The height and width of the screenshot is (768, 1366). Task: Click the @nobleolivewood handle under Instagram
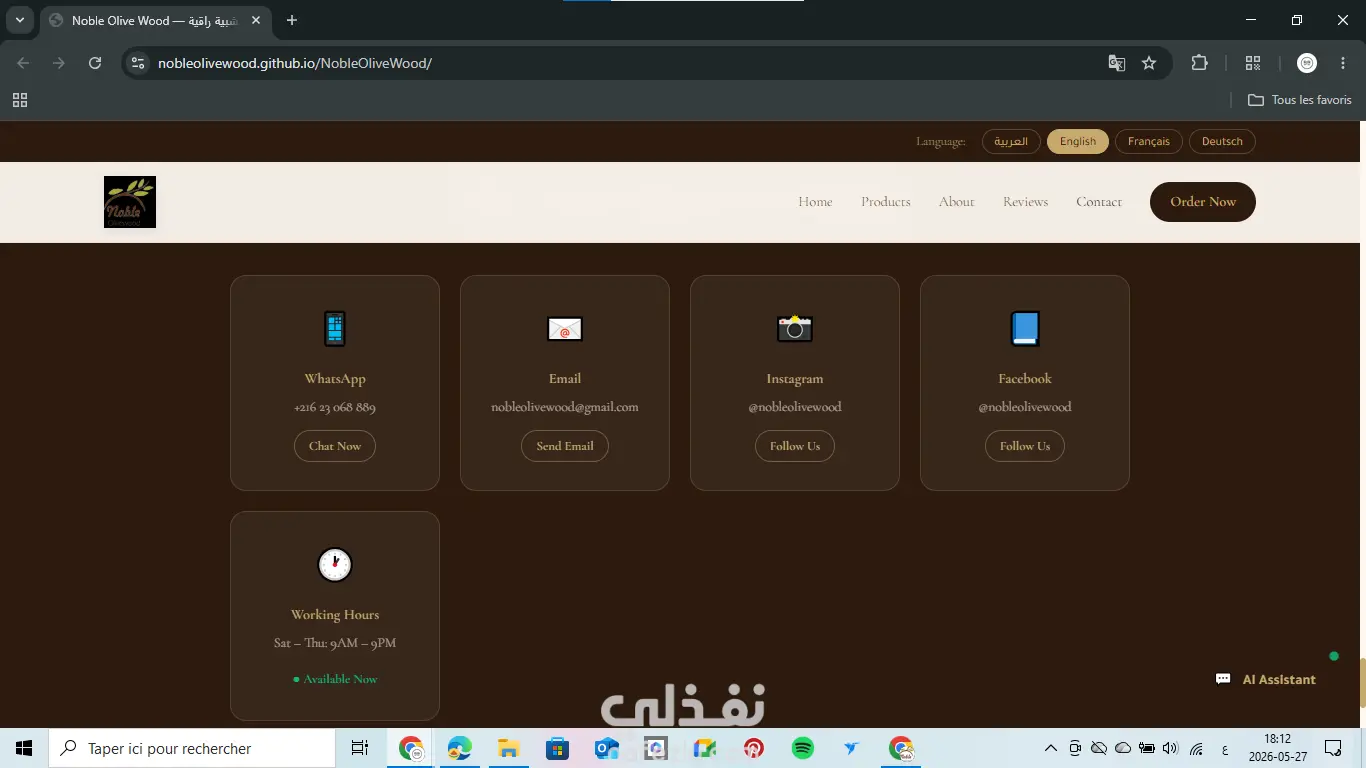coord(795,407)
